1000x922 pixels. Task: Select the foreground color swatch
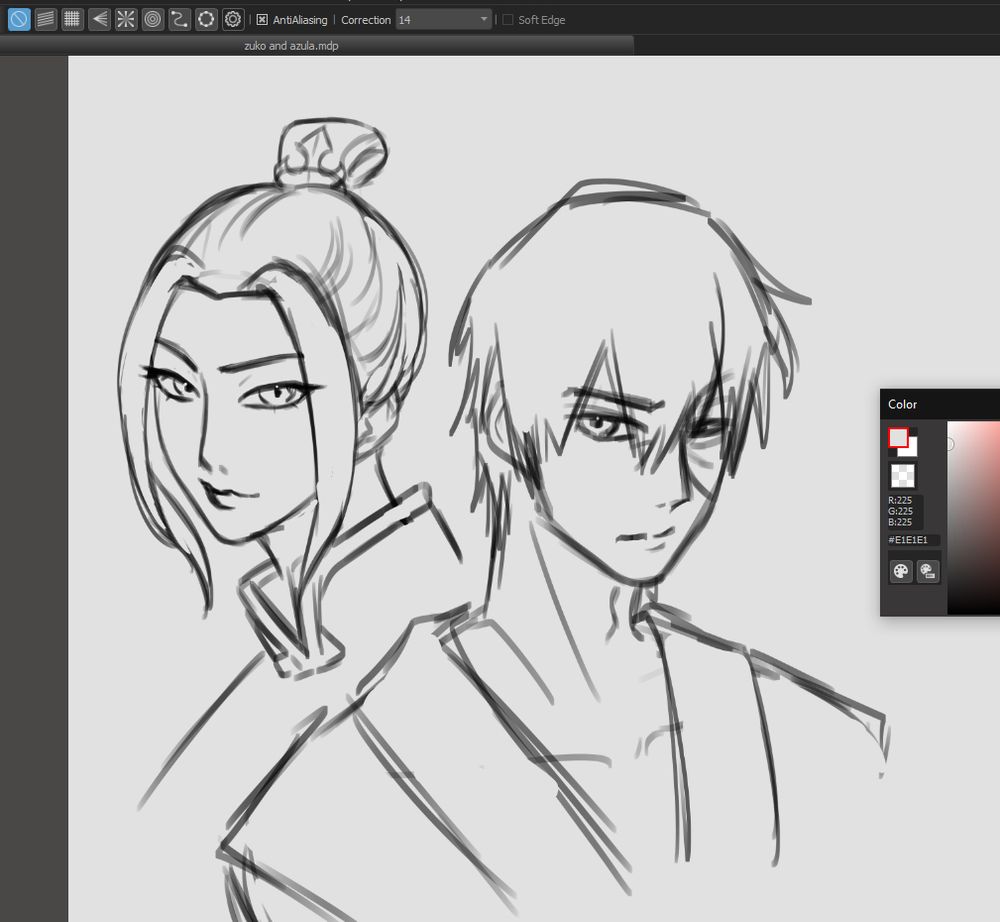(898, 438)
